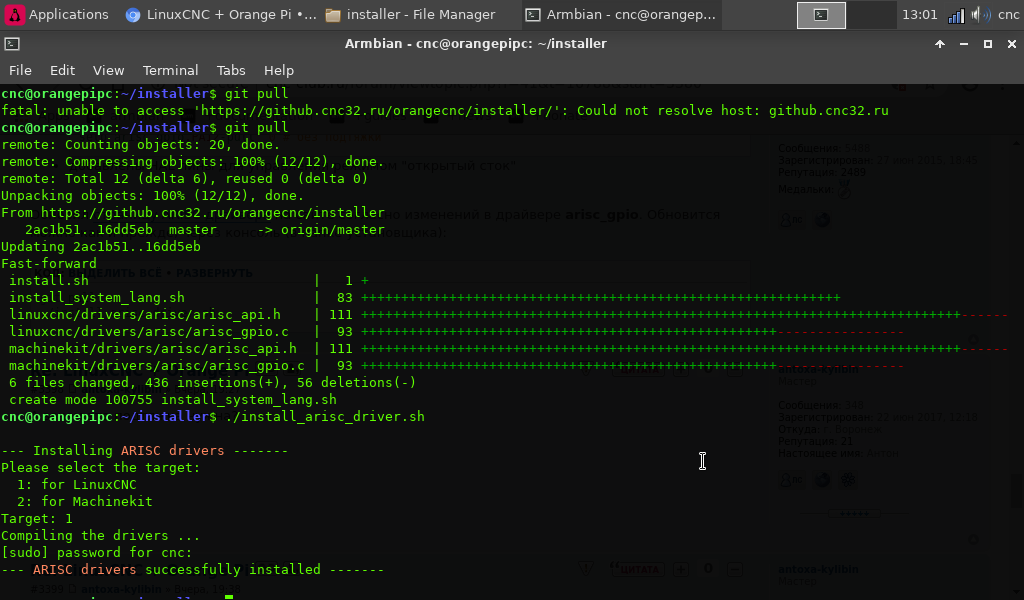Open the Help menu
This screenshot has width=1024, height=600.
coord(278,70)
